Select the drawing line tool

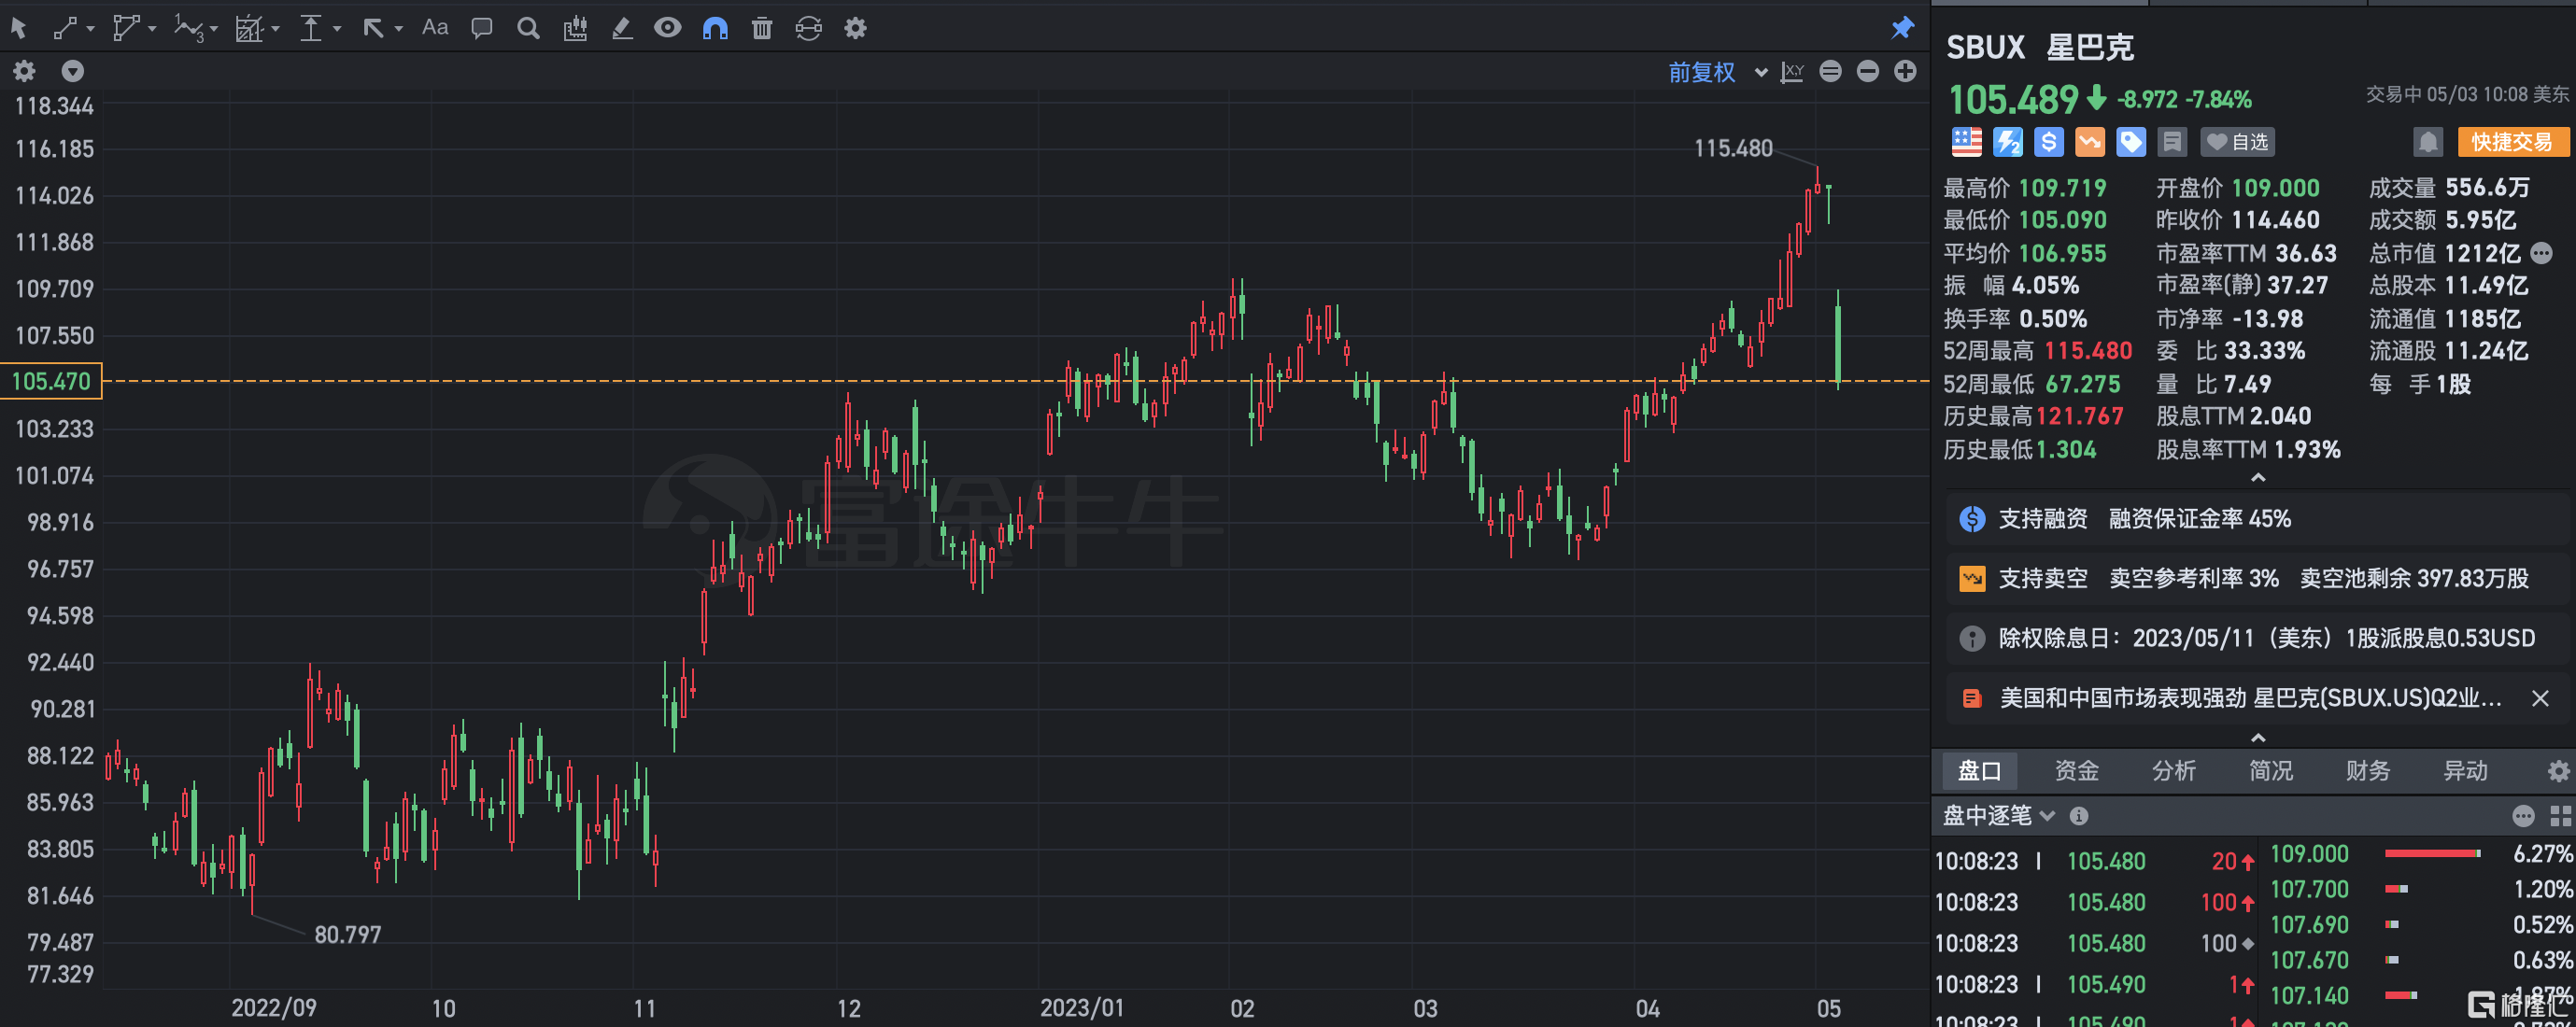(x=66, y=28)
